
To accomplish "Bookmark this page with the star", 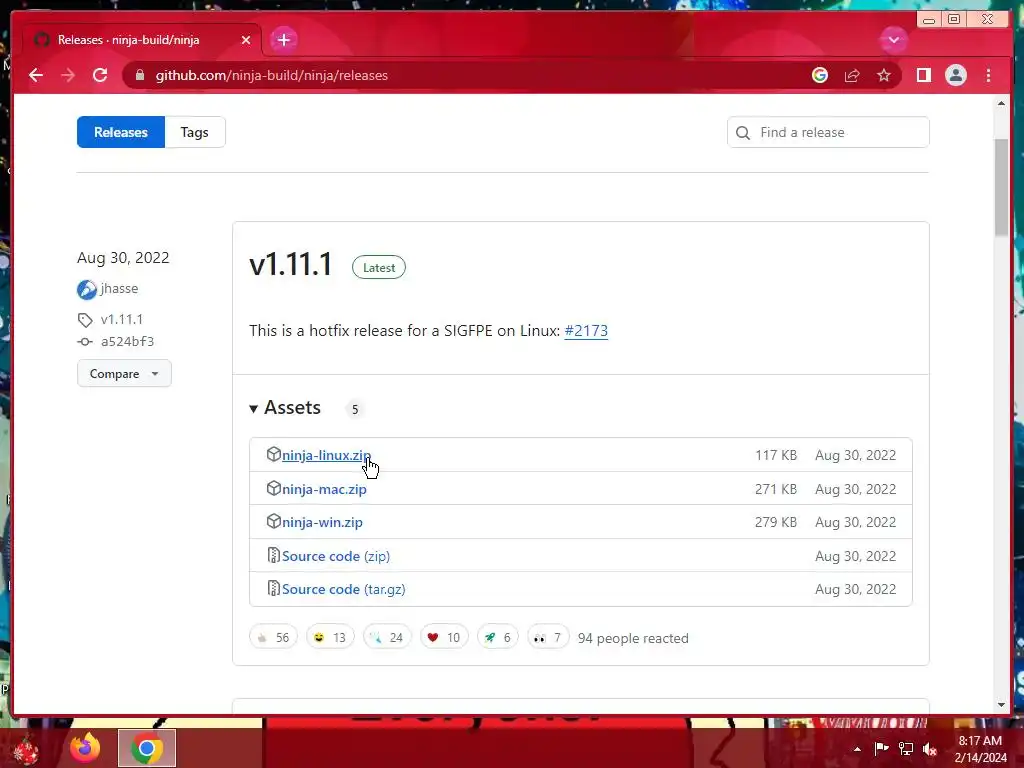I will 884,76.
